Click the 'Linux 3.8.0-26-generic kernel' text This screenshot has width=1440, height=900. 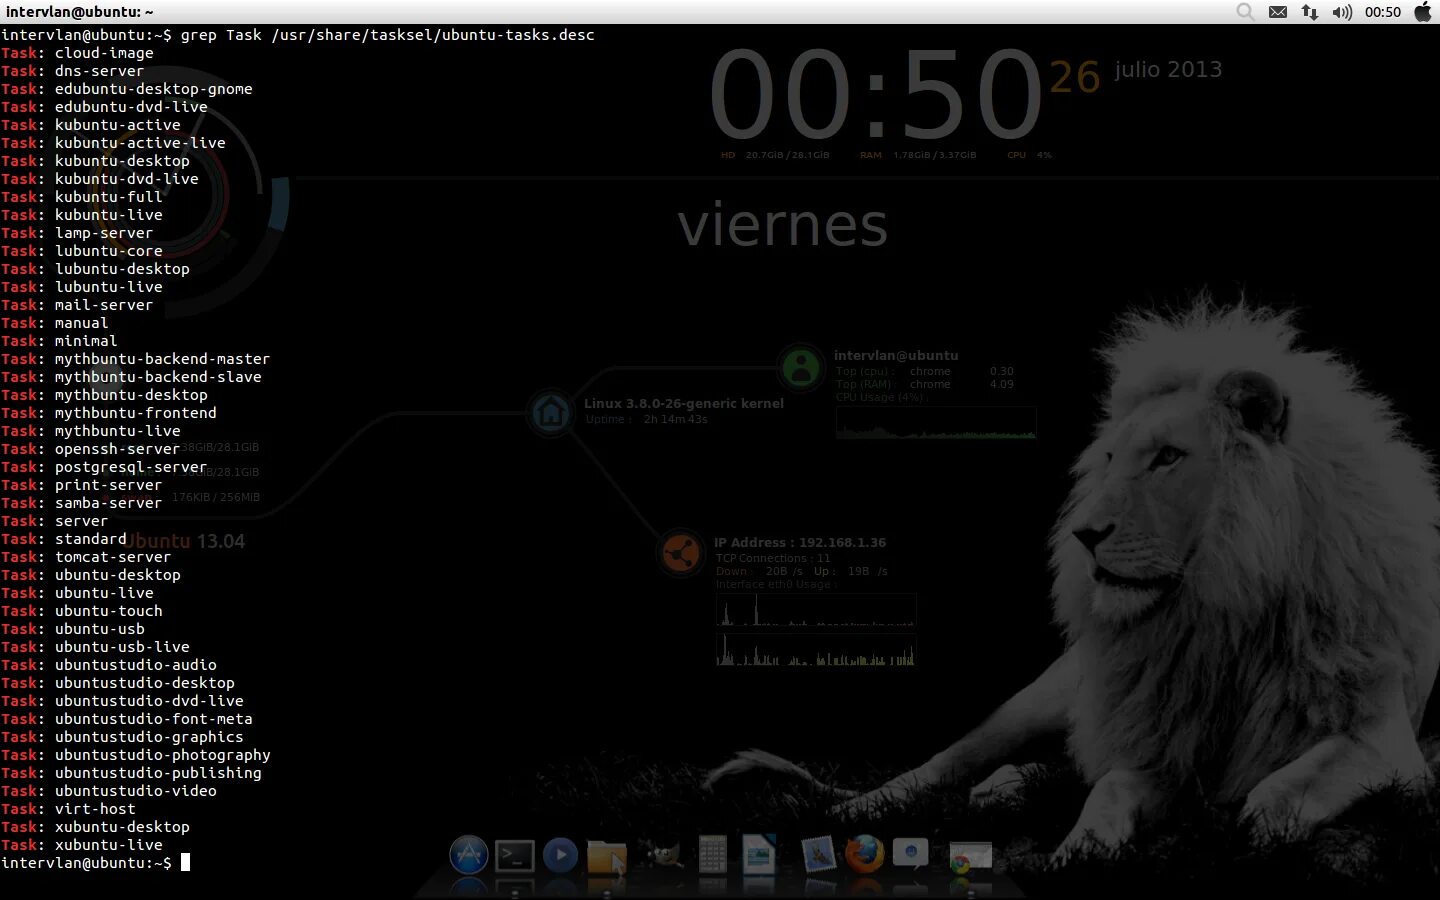click(684, 404)
